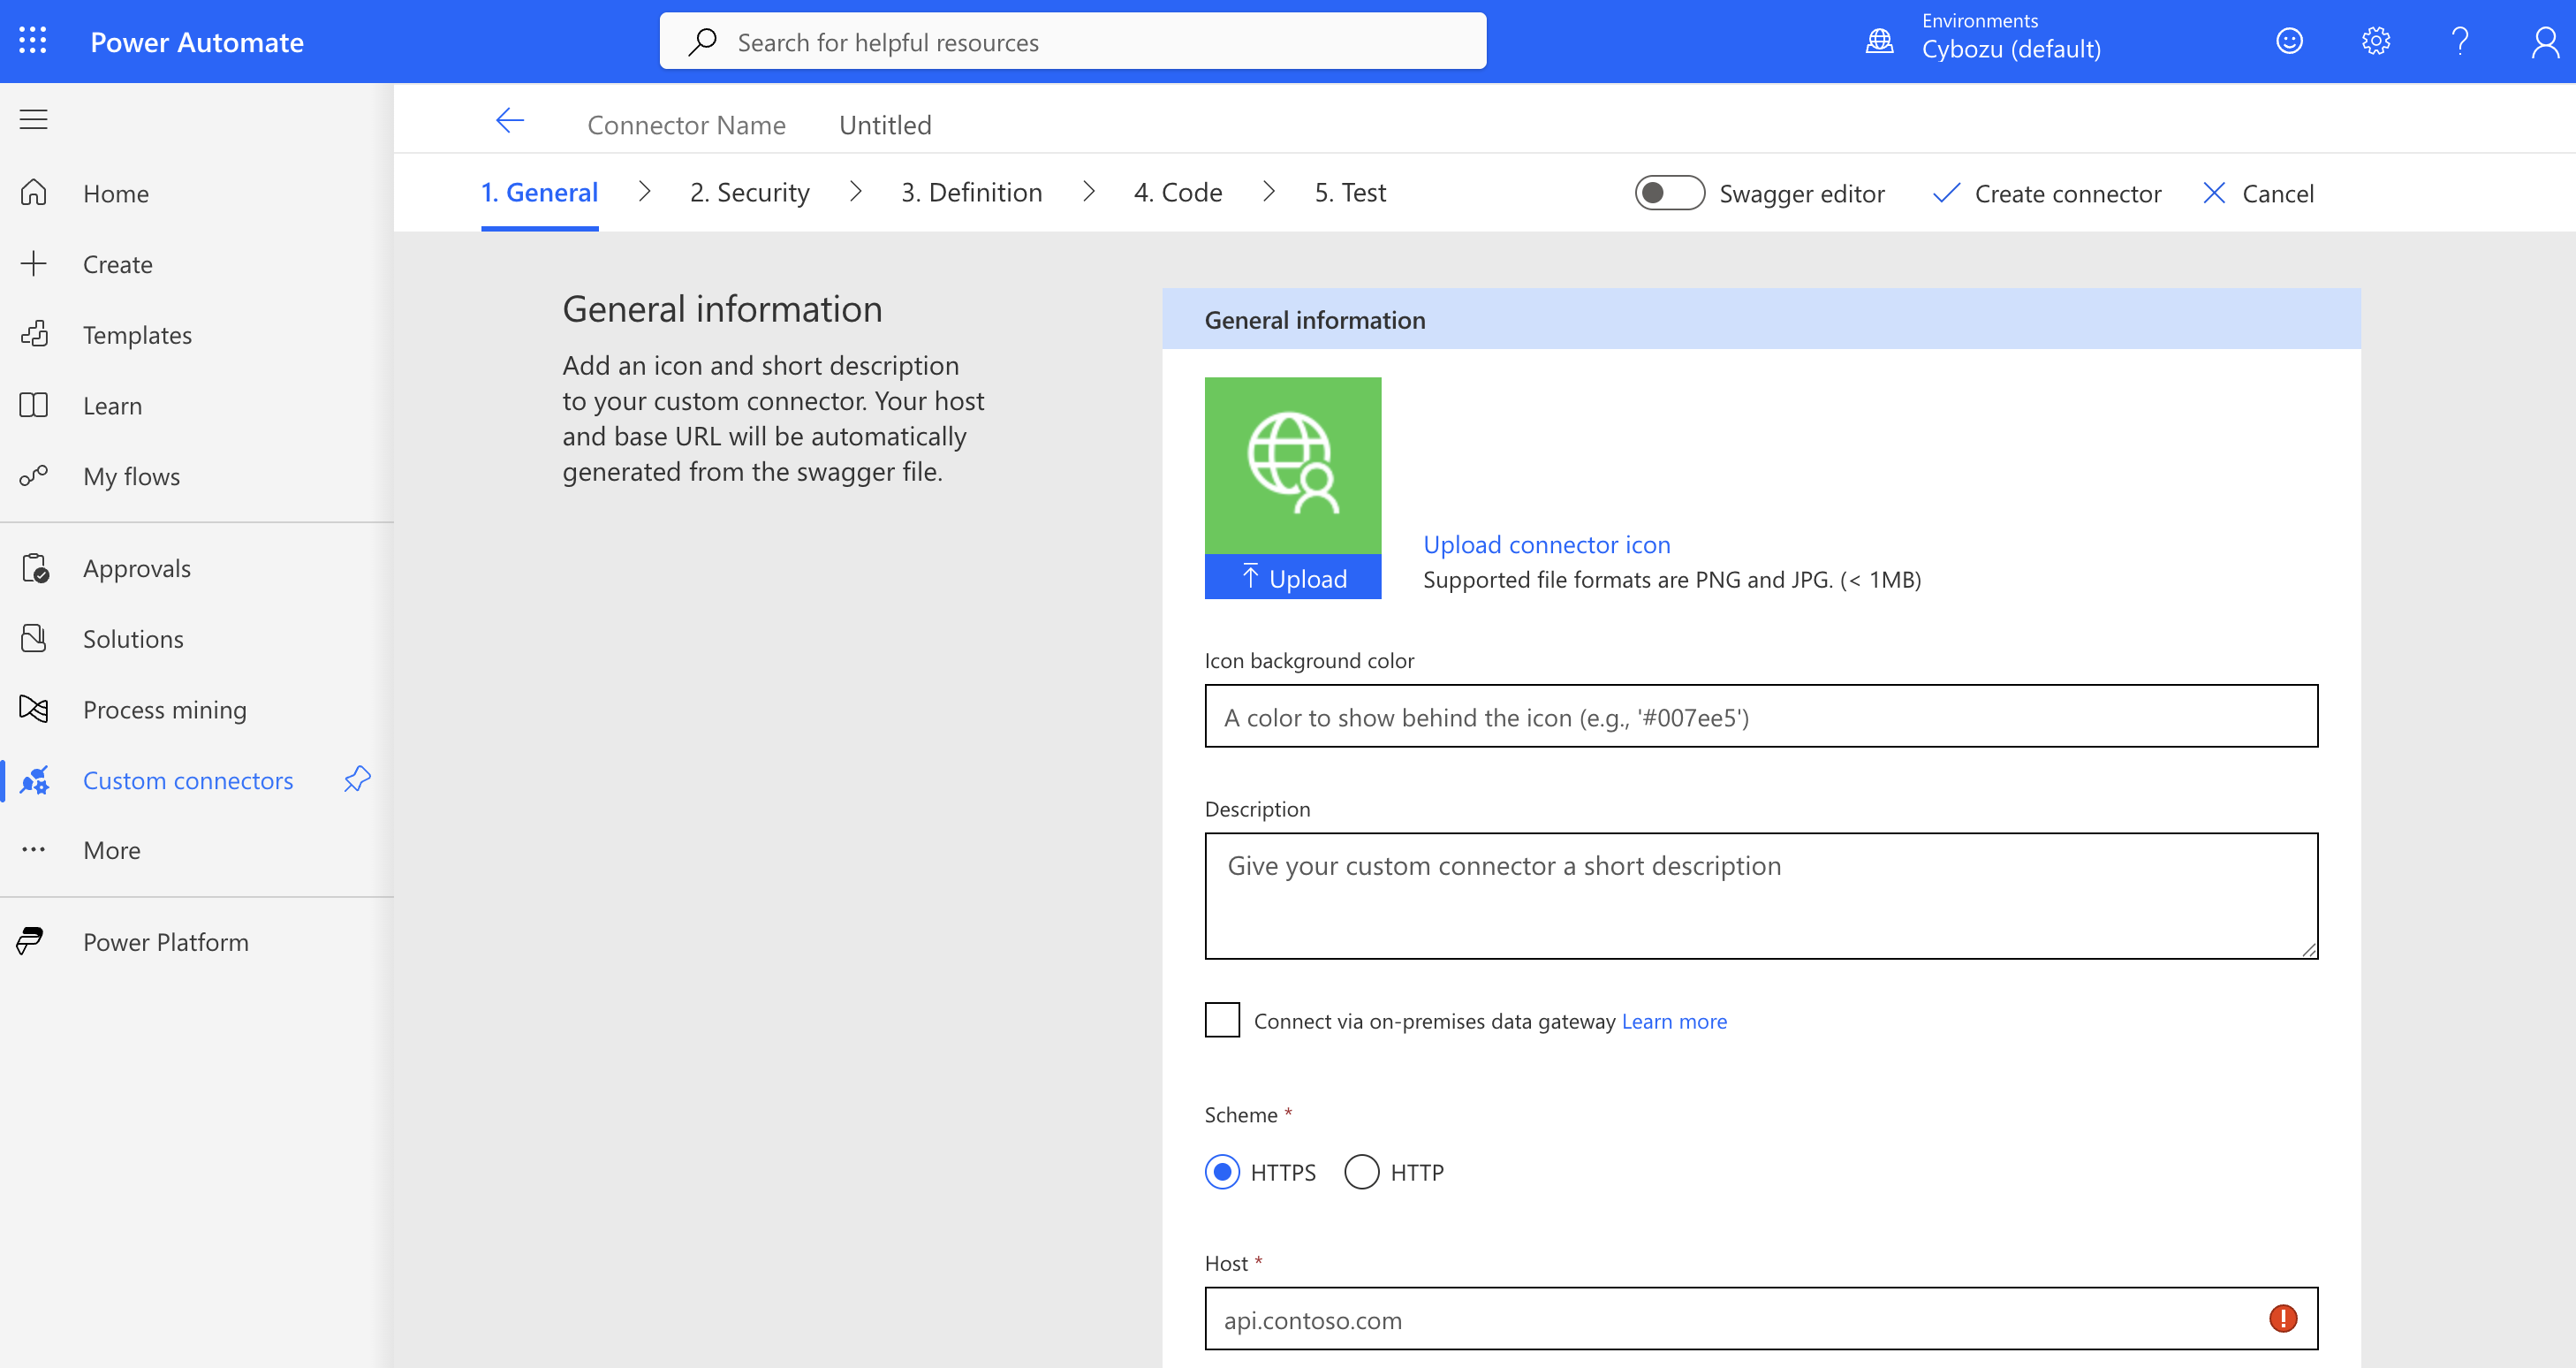
Task: Go back with the left arrow
Action: 510,121
